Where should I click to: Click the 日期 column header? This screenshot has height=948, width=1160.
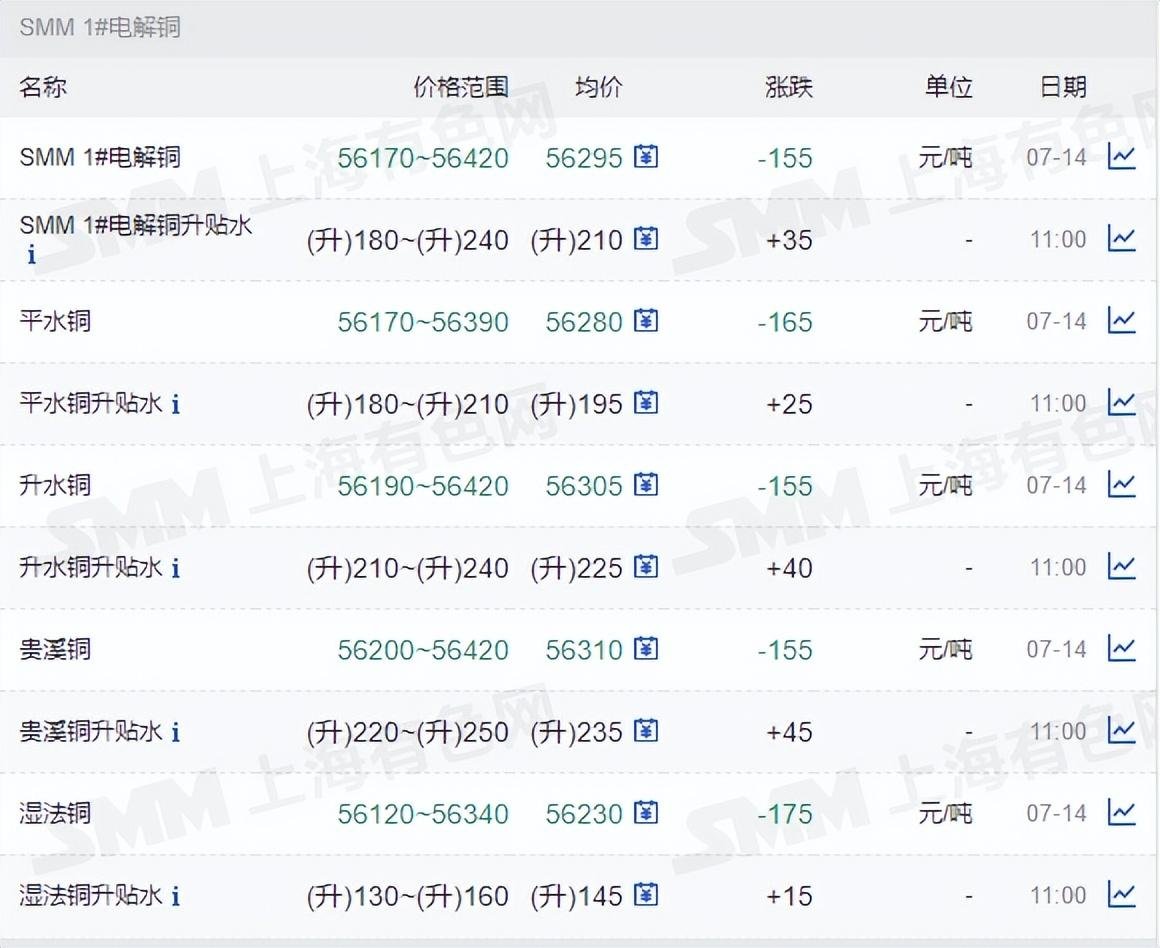(1063, 87)
